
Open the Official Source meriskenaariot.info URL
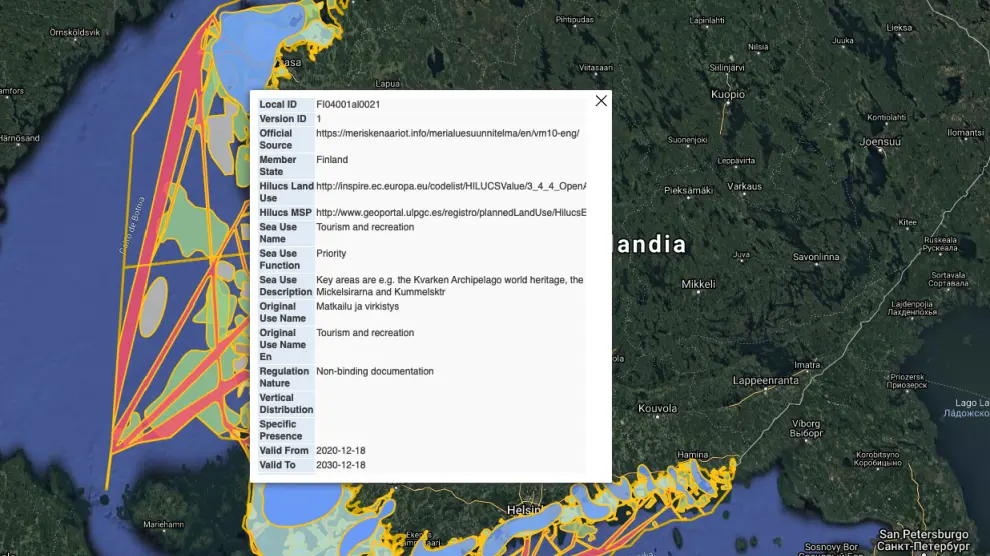pyautogui.click(x=447, y=133)
